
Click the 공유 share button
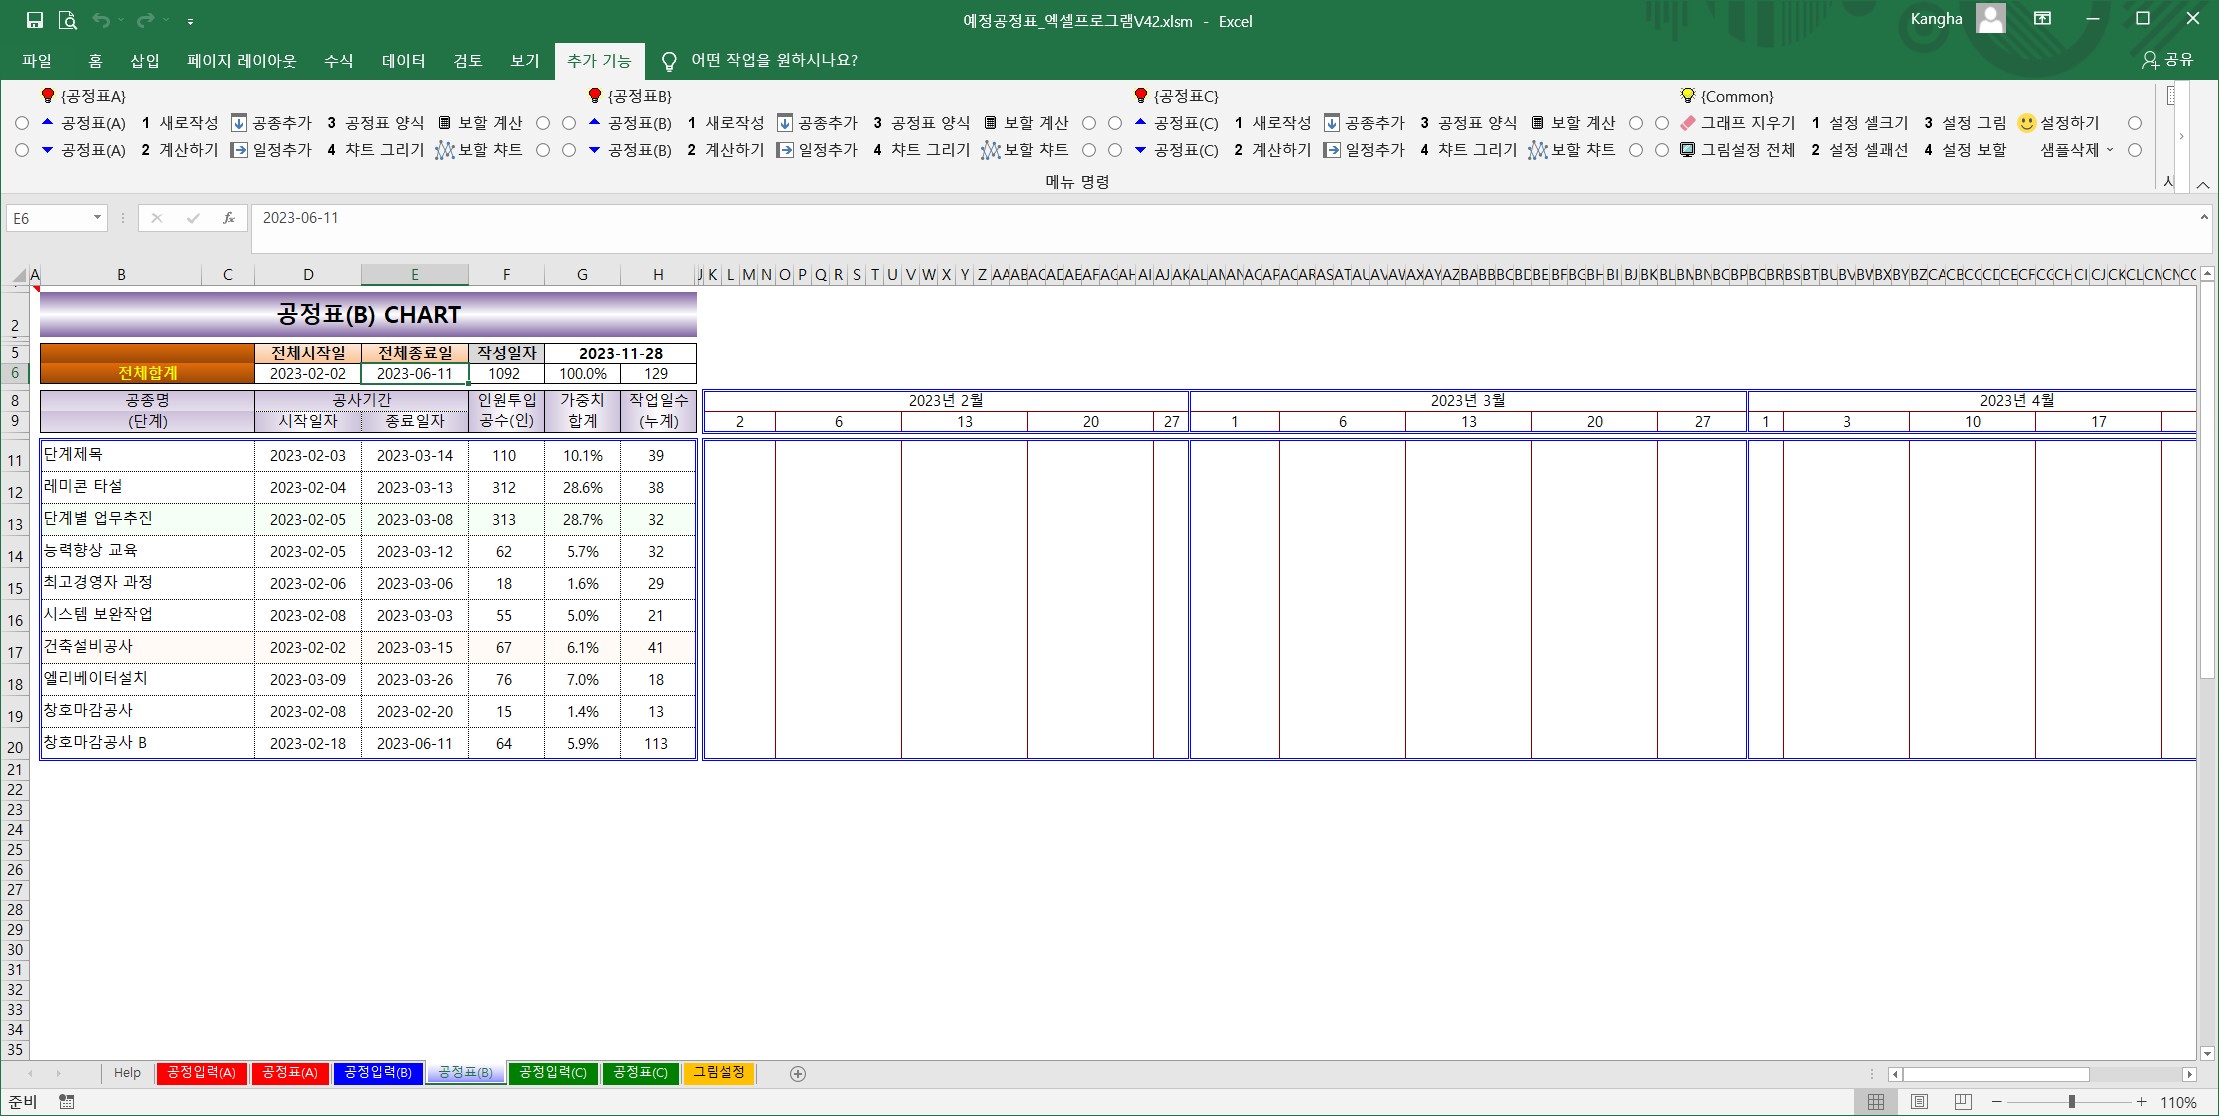click(2167, 60)
